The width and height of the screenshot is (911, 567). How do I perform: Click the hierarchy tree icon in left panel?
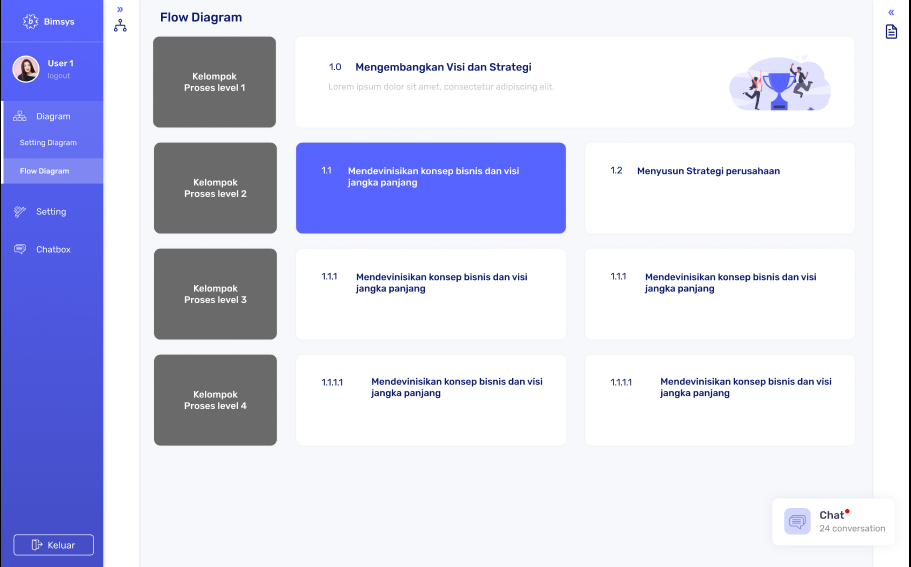pos(120,26)
